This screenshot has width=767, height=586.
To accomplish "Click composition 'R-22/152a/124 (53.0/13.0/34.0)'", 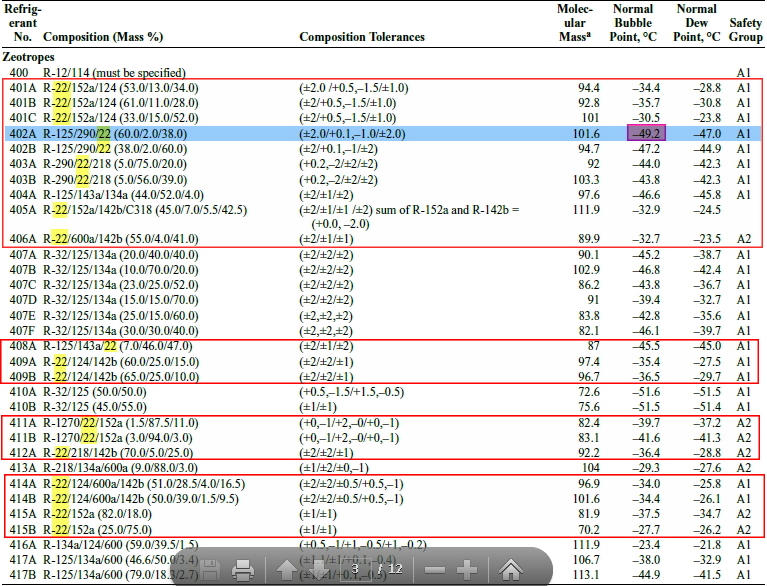I will (121, 88).
